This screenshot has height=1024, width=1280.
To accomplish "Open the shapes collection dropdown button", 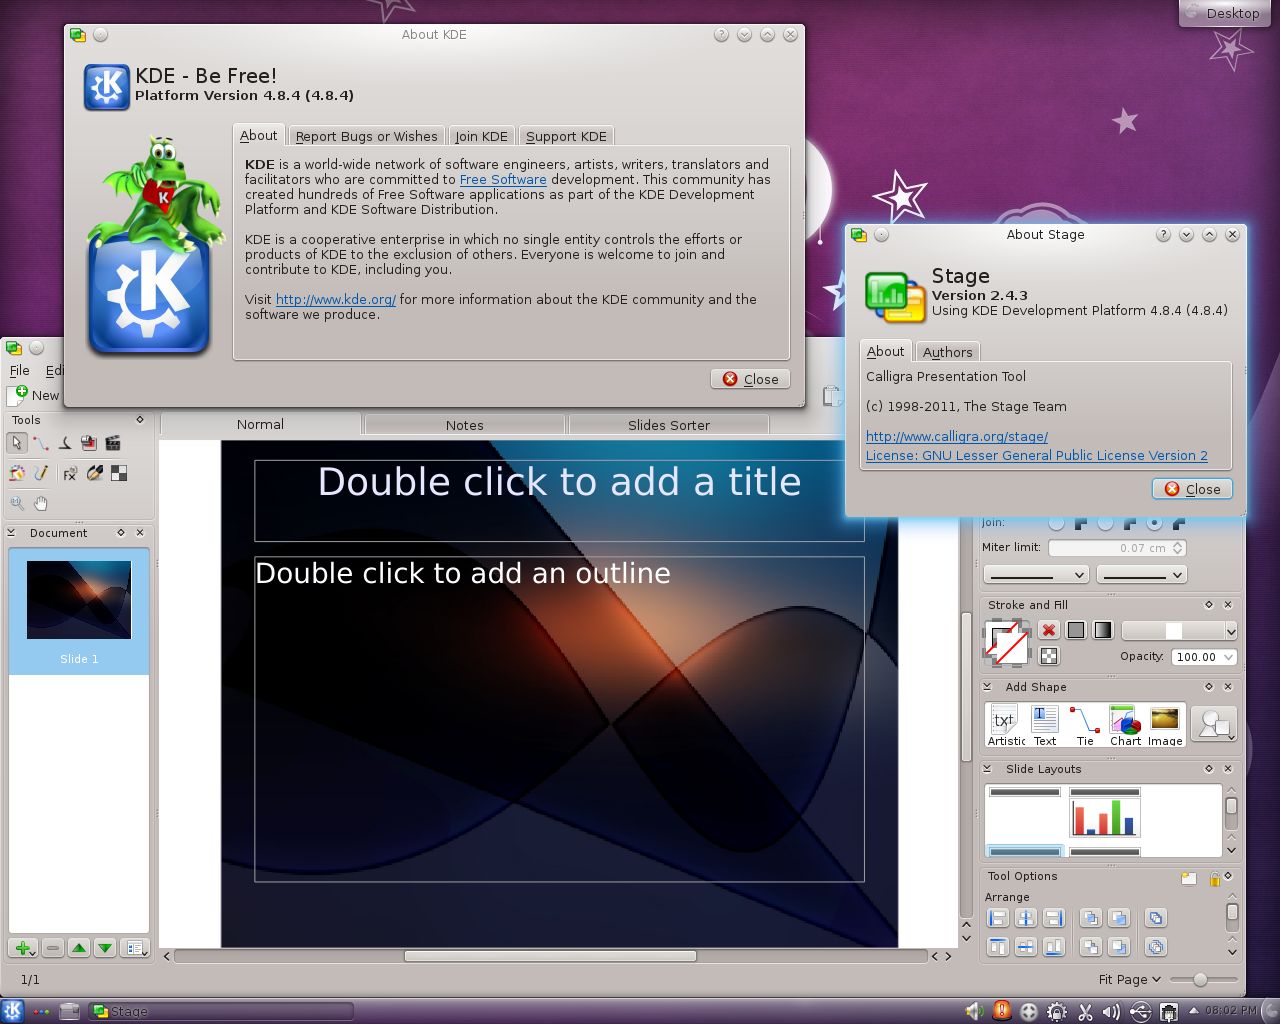I will click(x=1214, y=724).
